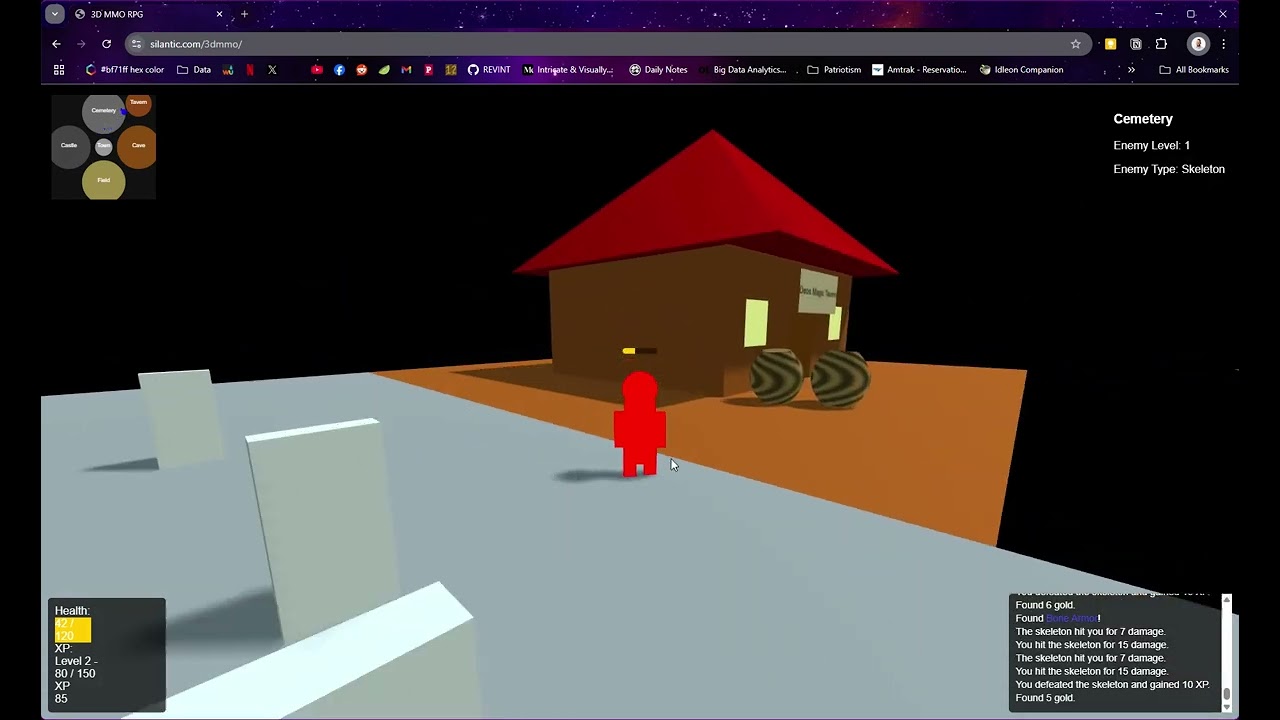Open the Daily Notes bookmark
Screen dimensions: 1280x720
tap(658, 70)
